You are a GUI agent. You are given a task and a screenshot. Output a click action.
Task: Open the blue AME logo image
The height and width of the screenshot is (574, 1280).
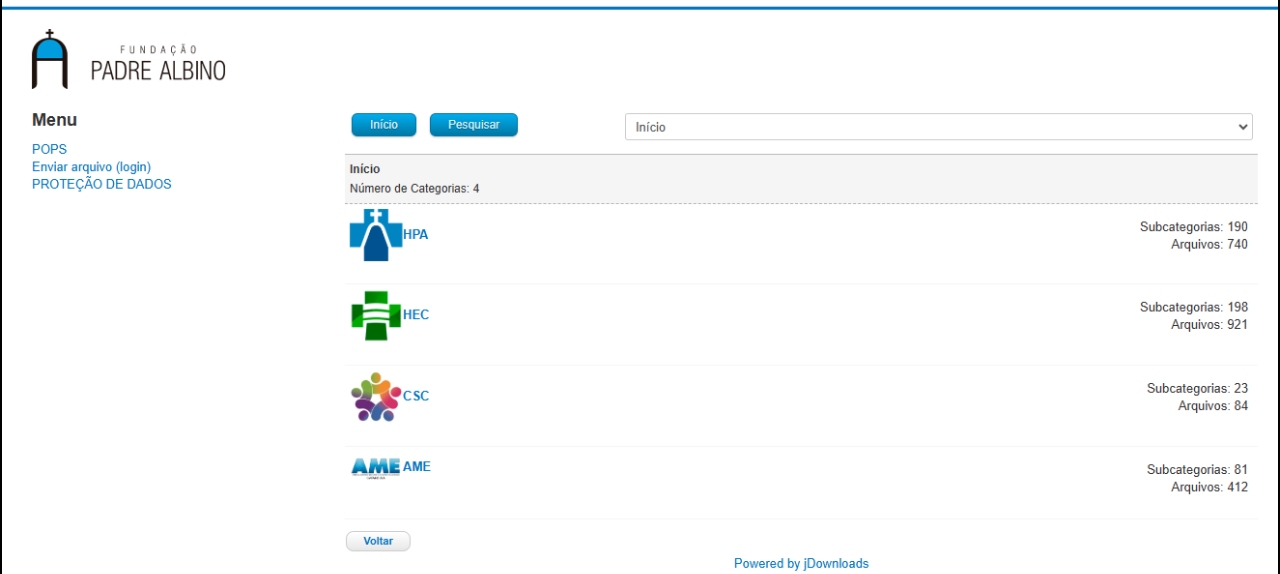click(x=375, y=467)
